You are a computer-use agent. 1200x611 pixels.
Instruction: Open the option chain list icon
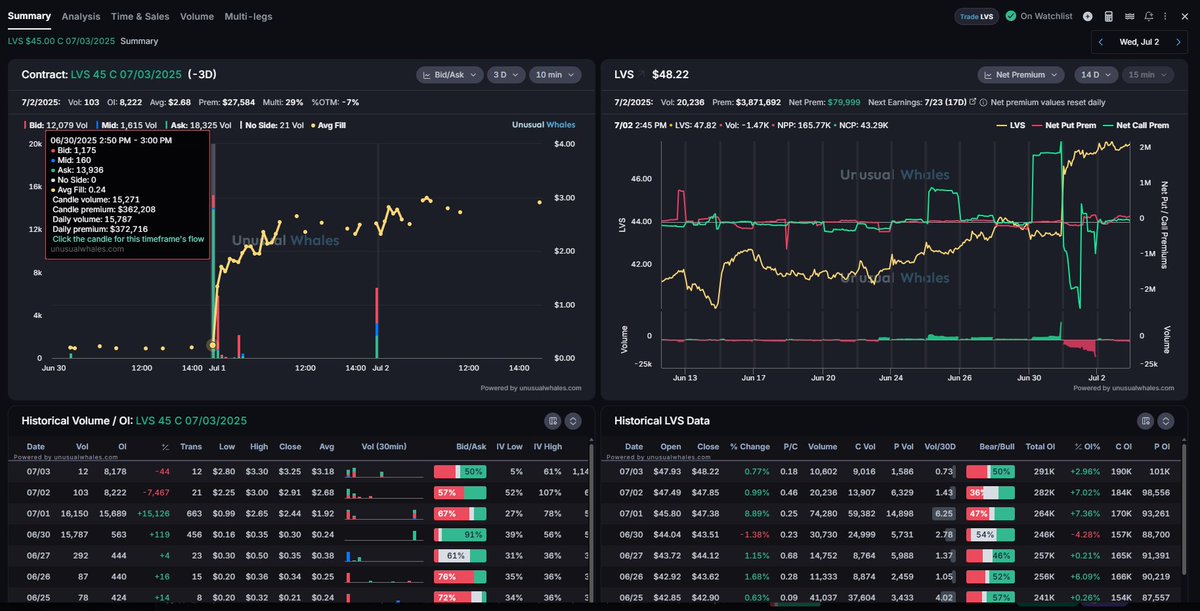pyautogui.click(x=1129, y=16)
